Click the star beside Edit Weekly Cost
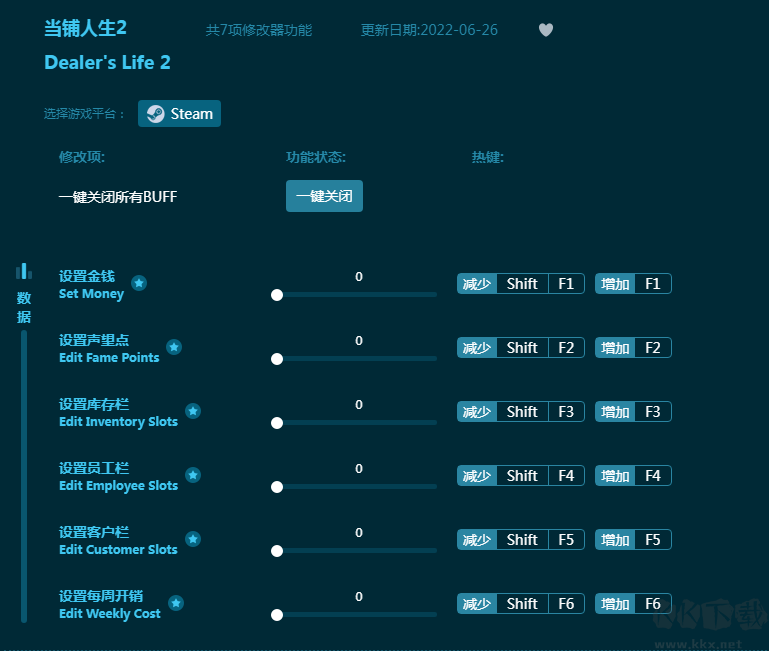The width and height of the screenshot is (769, 651). tap(176, 603)
